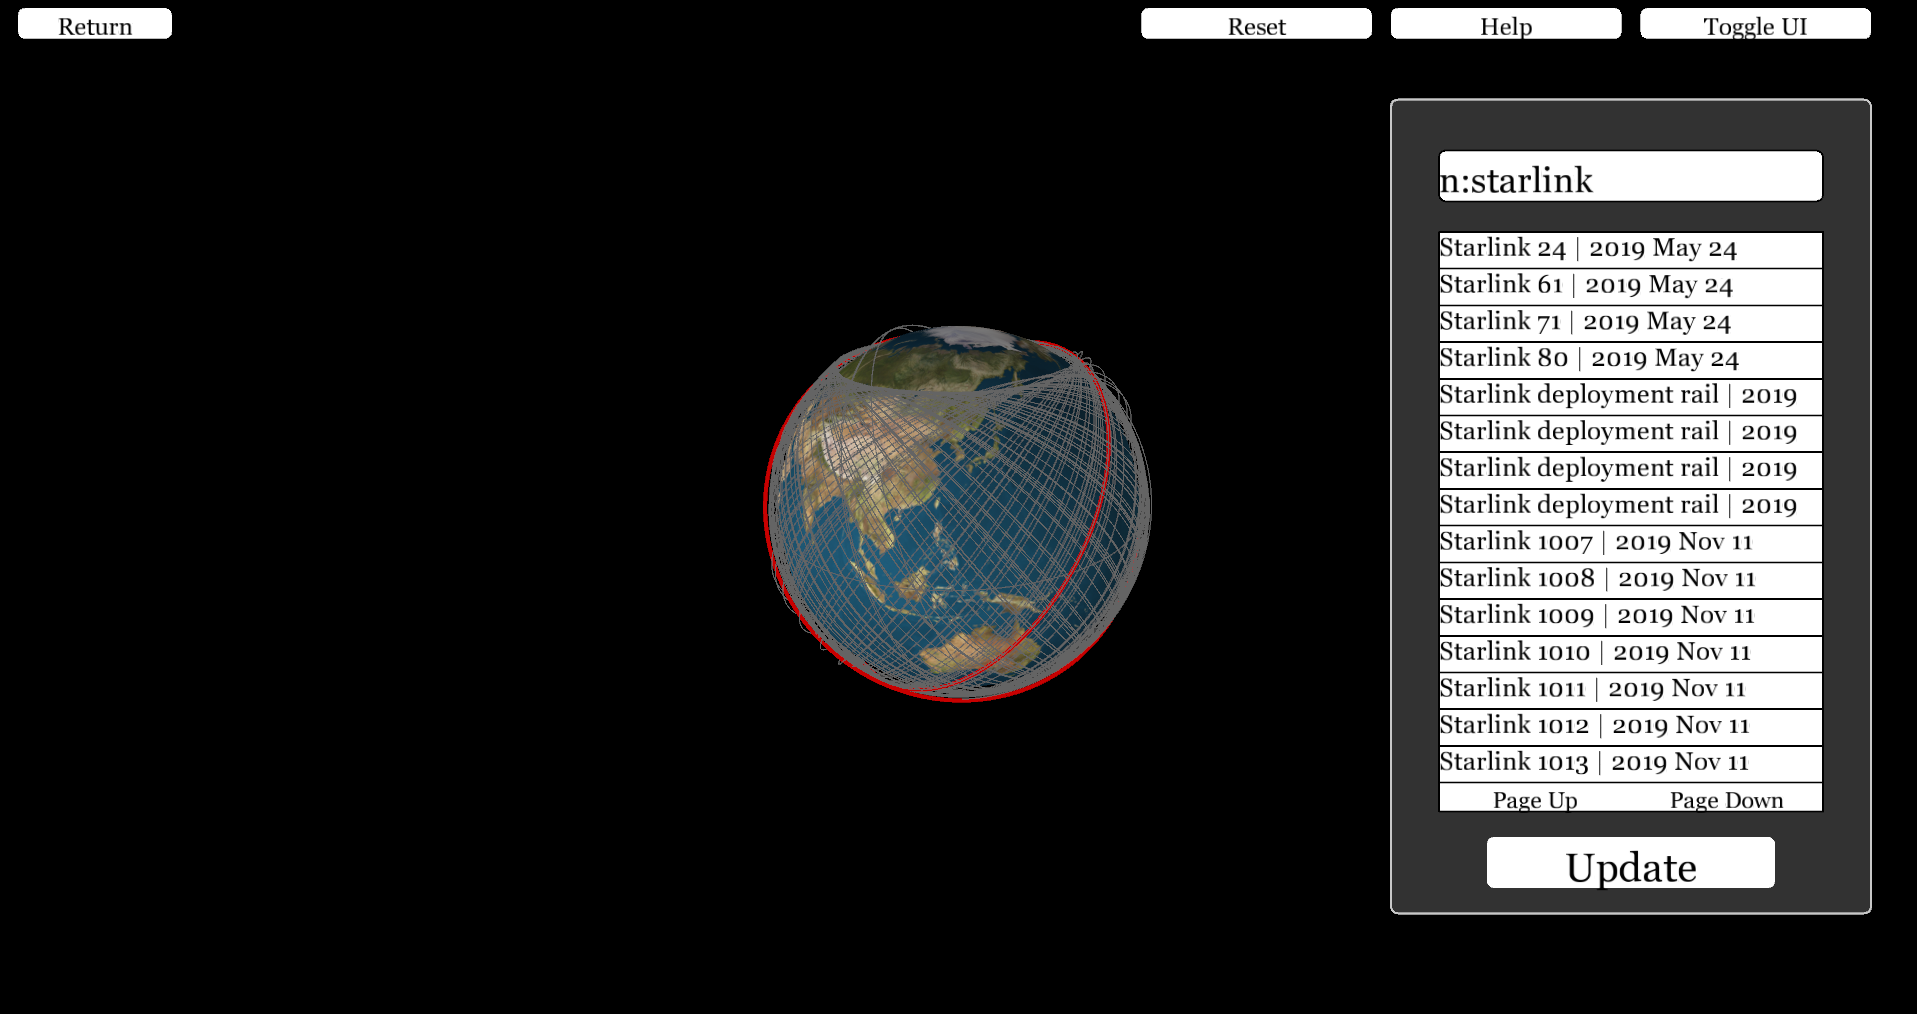The height and width of the screenshot is (1014, 1917).
Task: Select Starlink 80 | 2019 May 24
Action: pyautogui.click(x=1630, y=360)
